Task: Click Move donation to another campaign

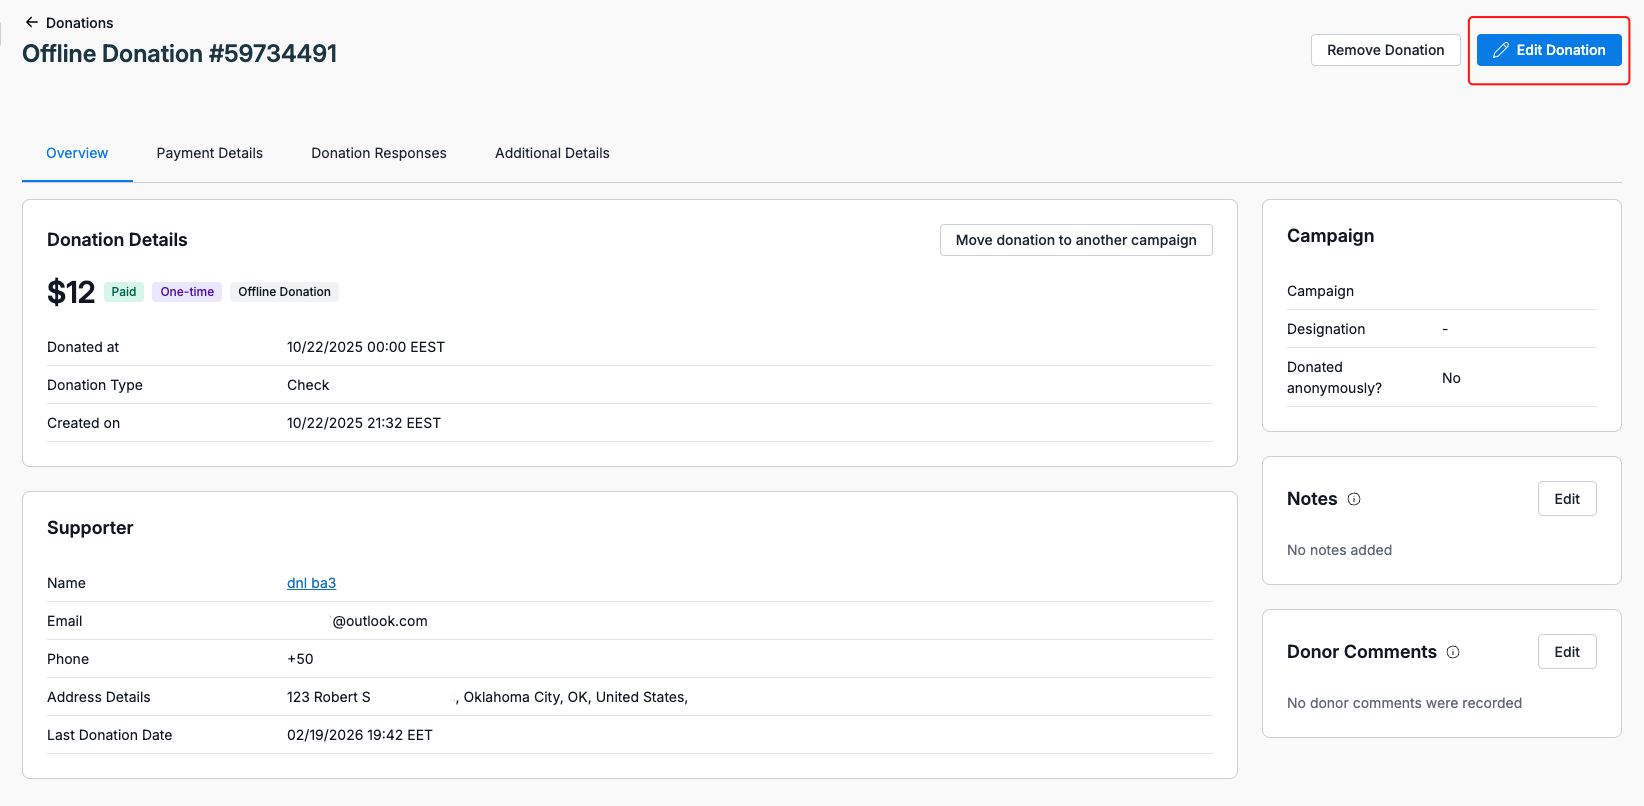Action: pyautogui.click(x=1076, y=240)
